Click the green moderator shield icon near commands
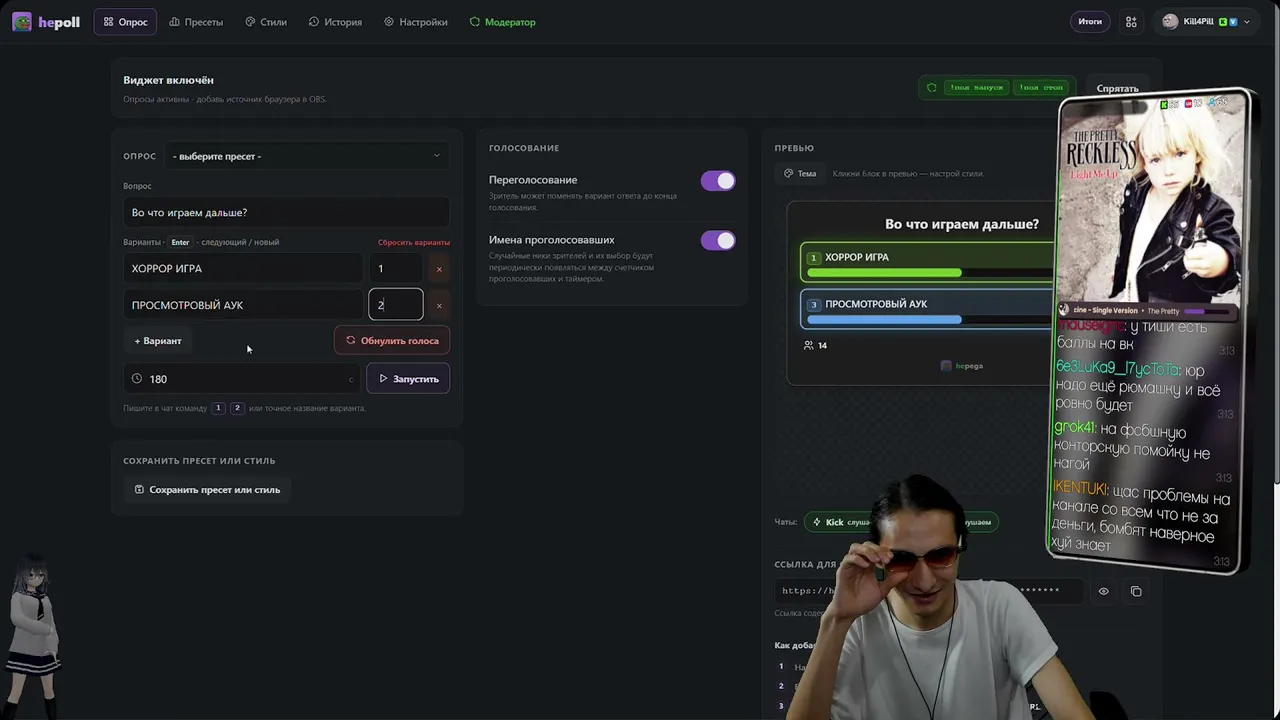1280x720 pixels. pos(931,88)
